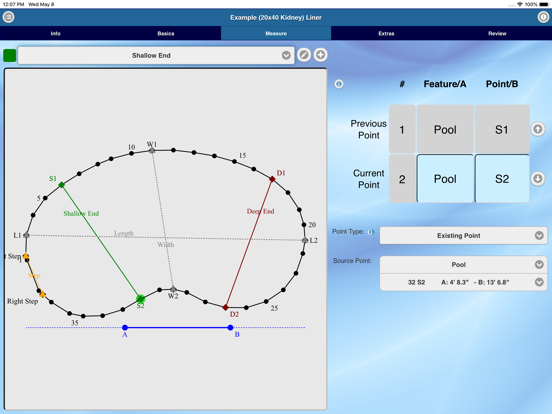Select the W2 width point
552x414 pixels.
point(173,289)
